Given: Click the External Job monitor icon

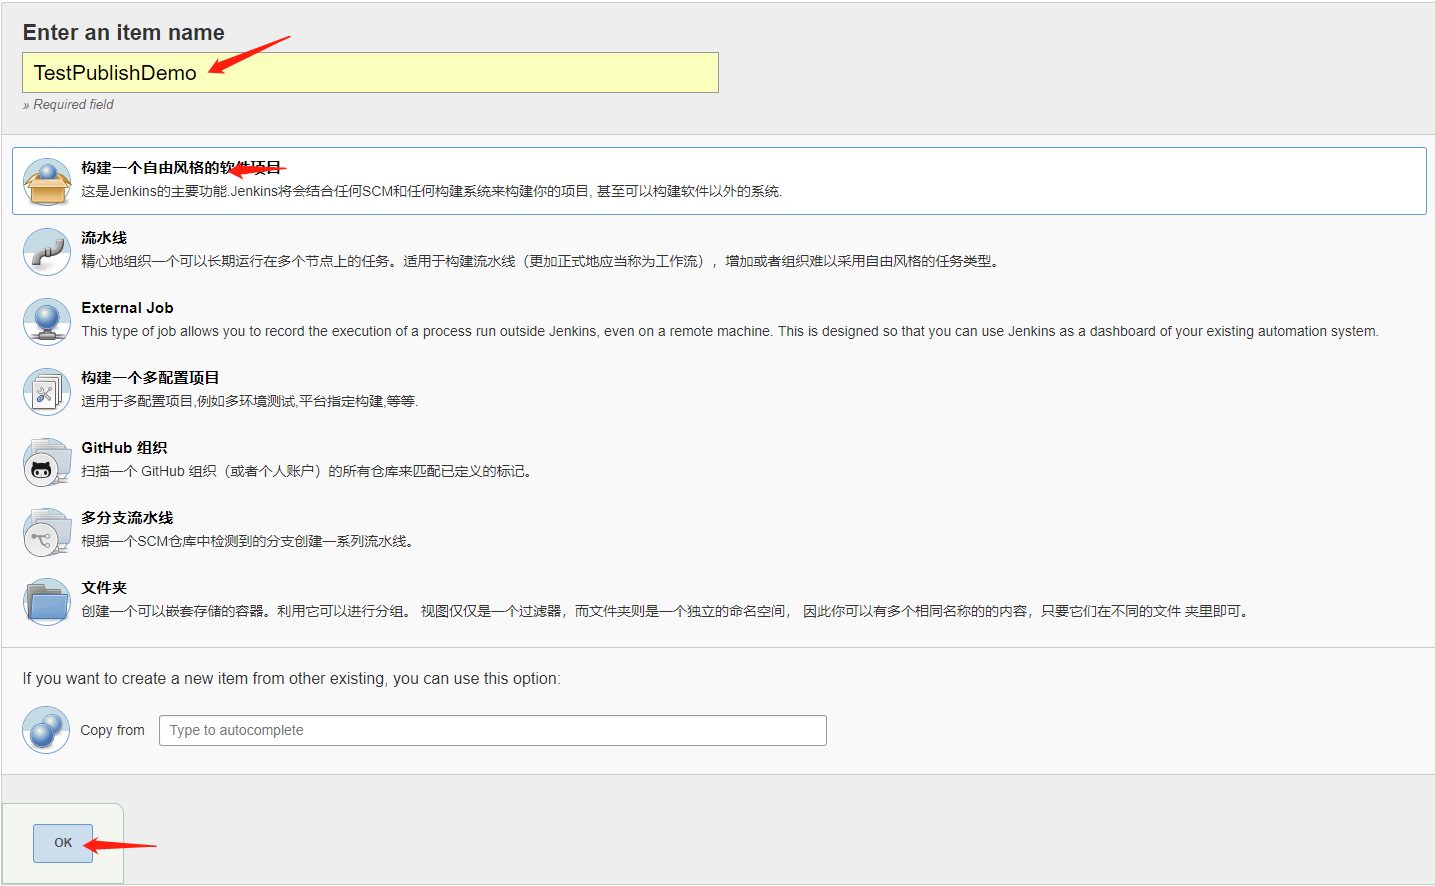Looking at the screenshot, I should pos(47,322).
